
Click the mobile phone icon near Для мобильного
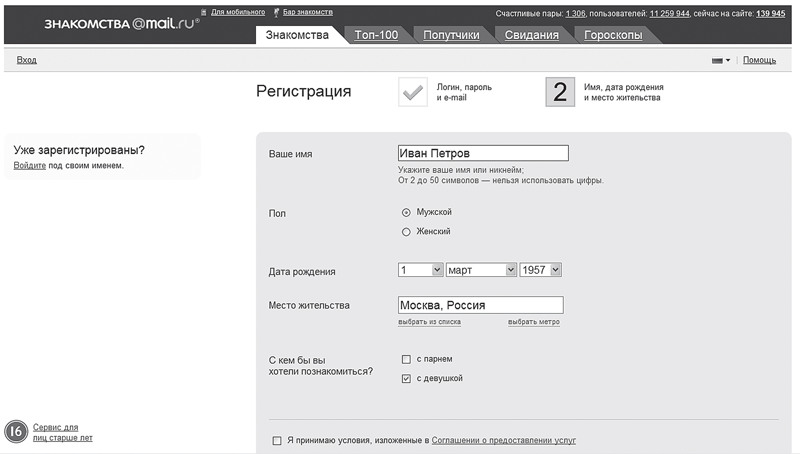pyautogui.click(x=204, y=12)
